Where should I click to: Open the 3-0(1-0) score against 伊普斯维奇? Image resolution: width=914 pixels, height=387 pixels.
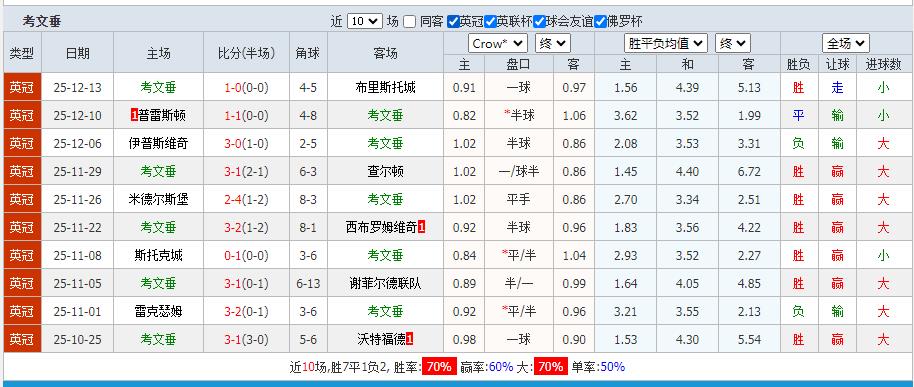[x=246, y=143]
